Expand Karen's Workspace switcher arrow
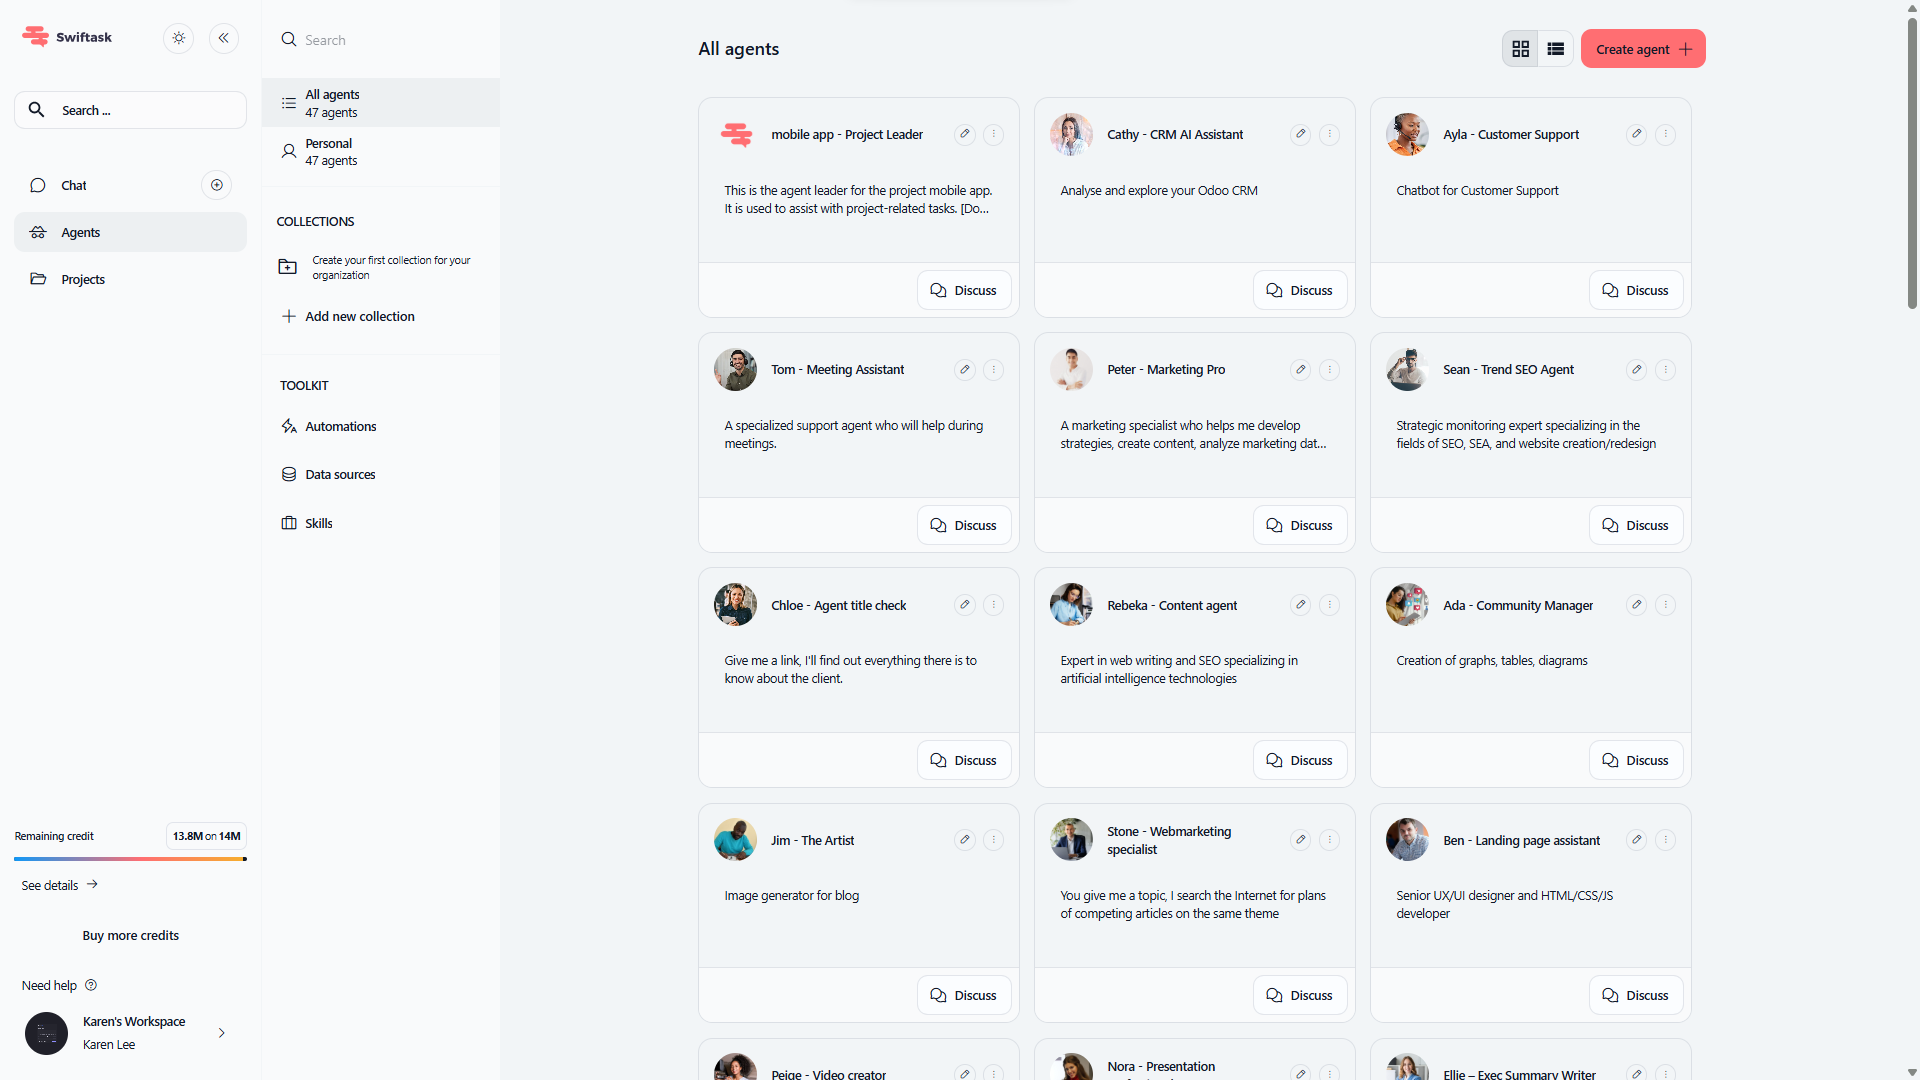The width and height of the screenshot is (1920, 1080). (x=222, y=1033)
